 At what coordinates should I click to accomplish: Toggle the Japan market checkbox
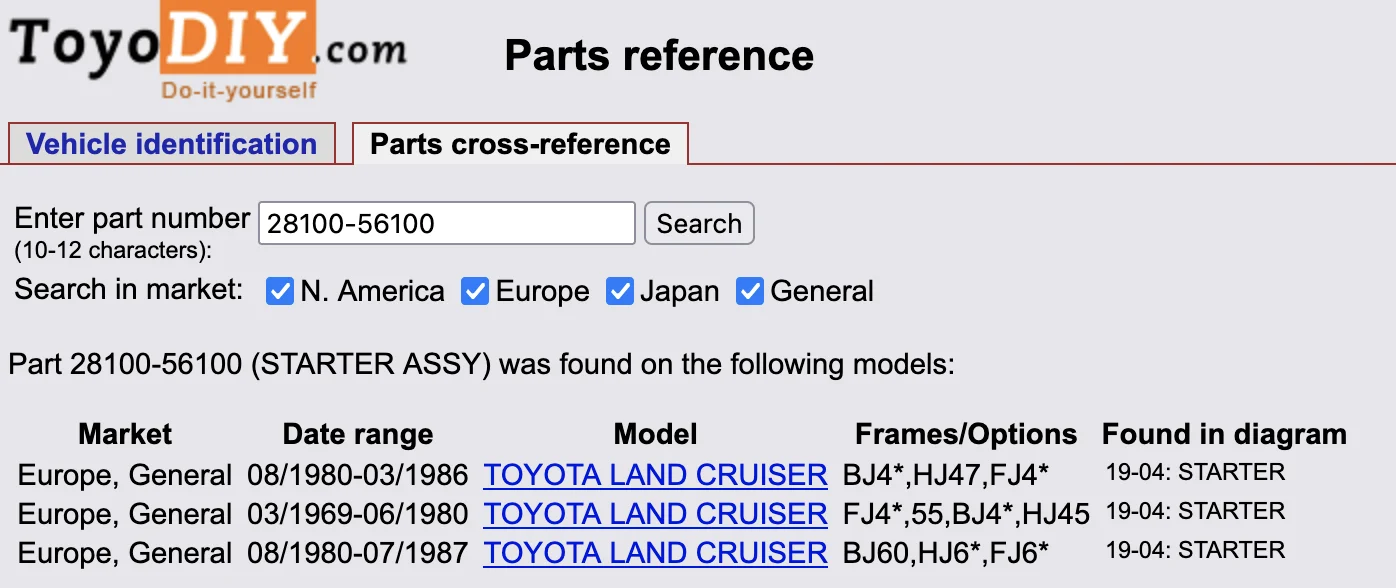click(x=620, y=292)
